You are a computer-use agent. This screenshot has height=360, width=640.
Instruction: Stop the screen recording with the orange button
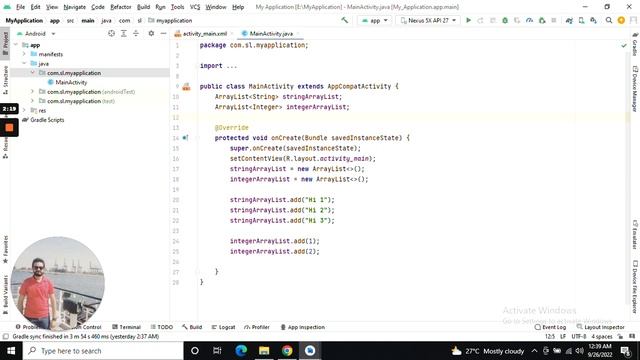9,128
